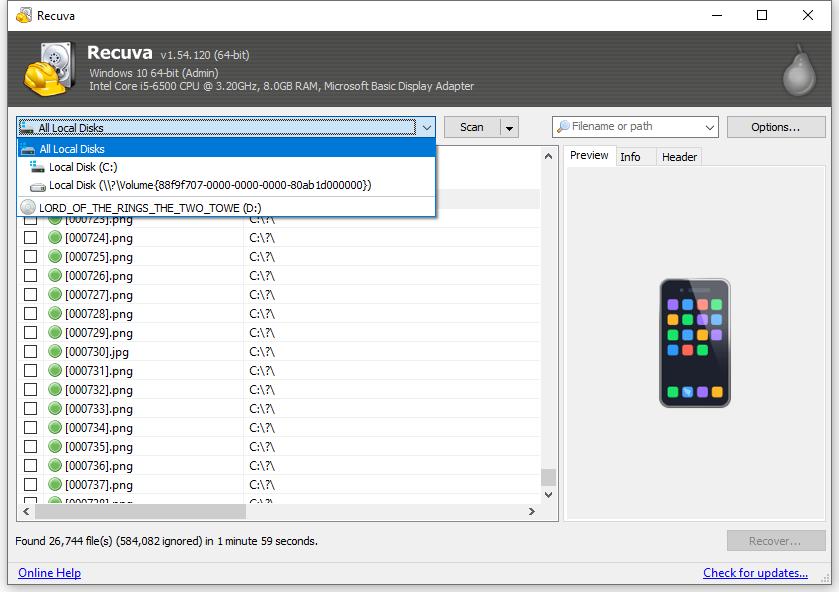Click the green status dot of [000730].jpg
Viewport: 839px width, 592px height.
(x=55, y=352)
